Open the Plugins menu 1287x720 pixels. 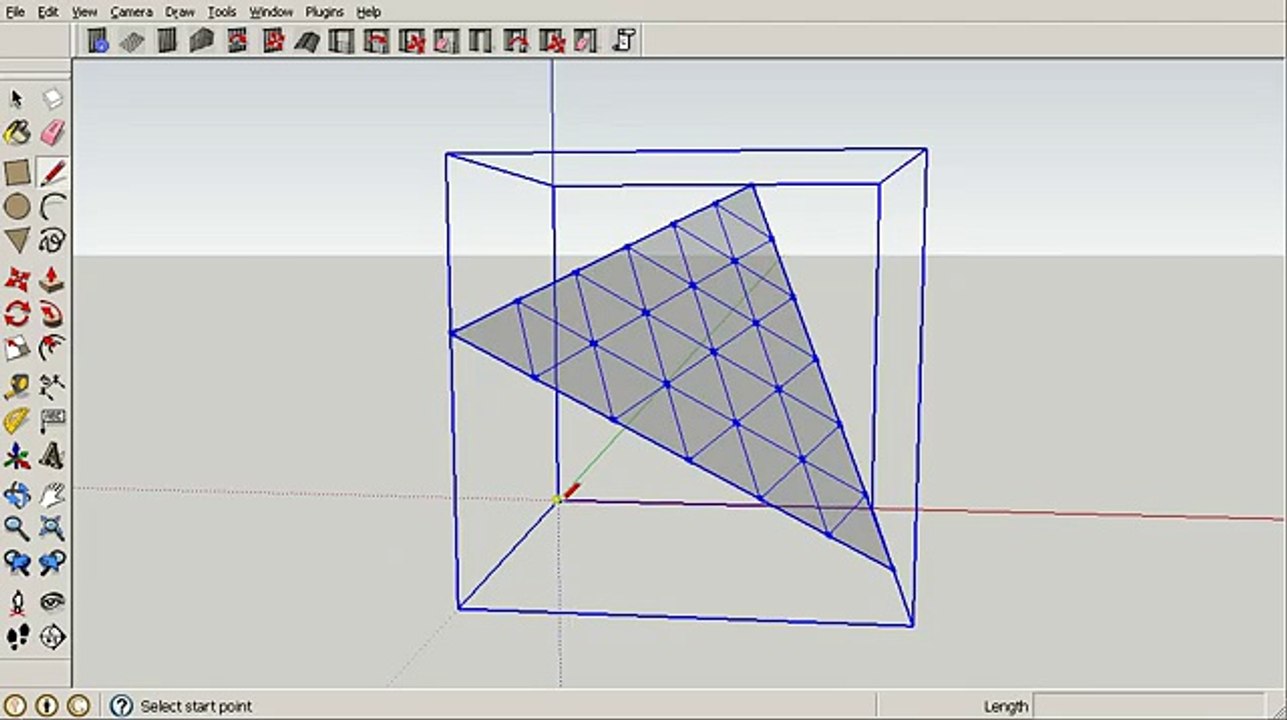tap(324, 12)
